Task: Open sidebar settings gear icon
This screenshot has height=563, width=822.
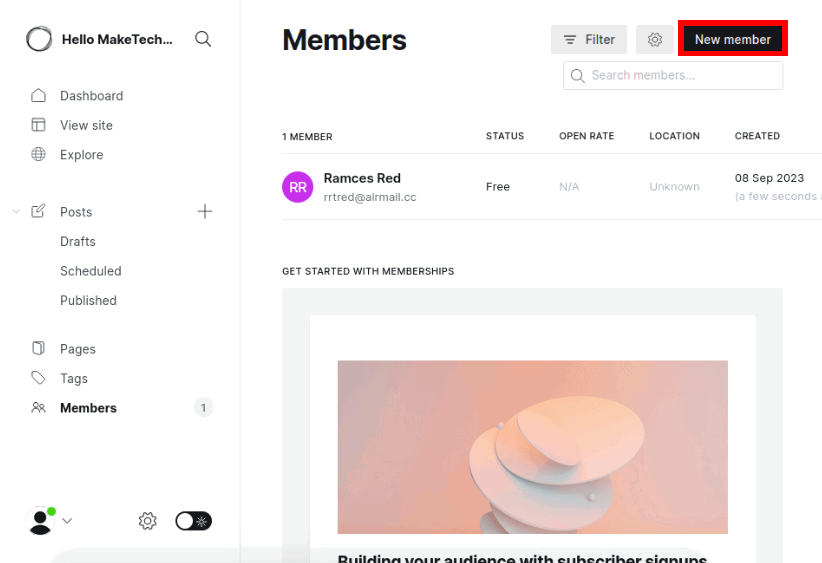Action: click(x=148, y=521)
